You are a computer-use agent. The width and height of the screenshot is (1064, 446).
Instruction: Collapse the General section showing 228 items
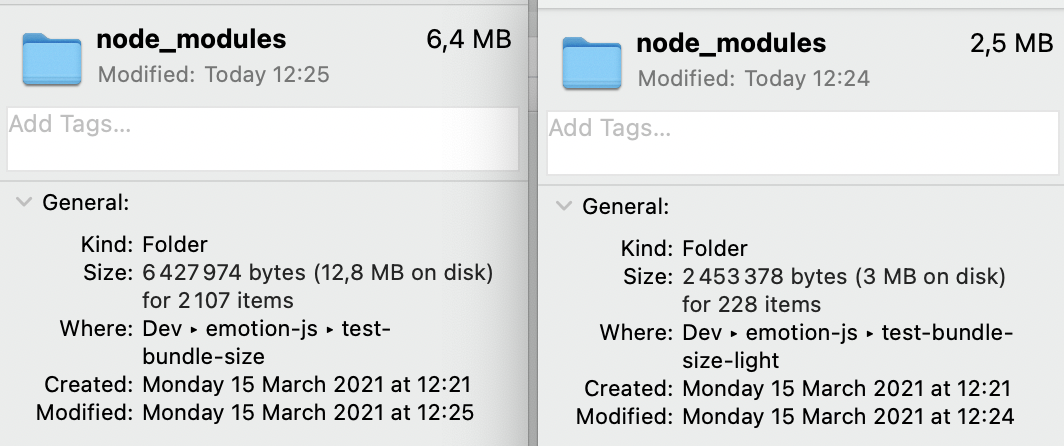coord(562,207)
